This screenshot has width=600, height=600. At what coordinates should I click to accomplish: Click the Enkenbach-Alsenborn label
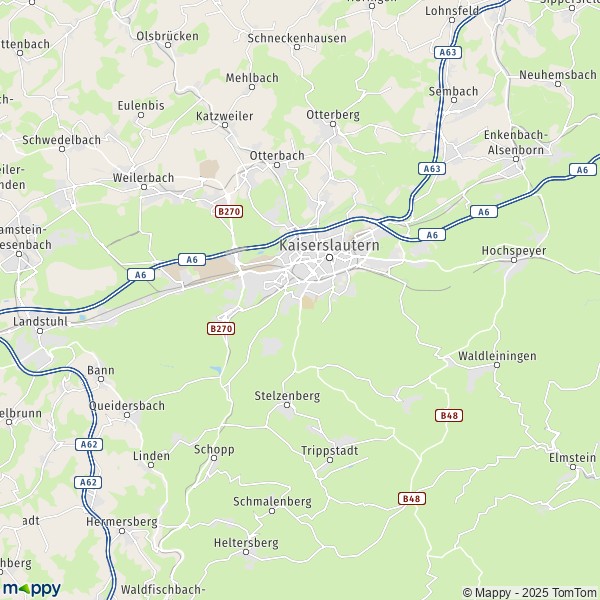(516, 142)
